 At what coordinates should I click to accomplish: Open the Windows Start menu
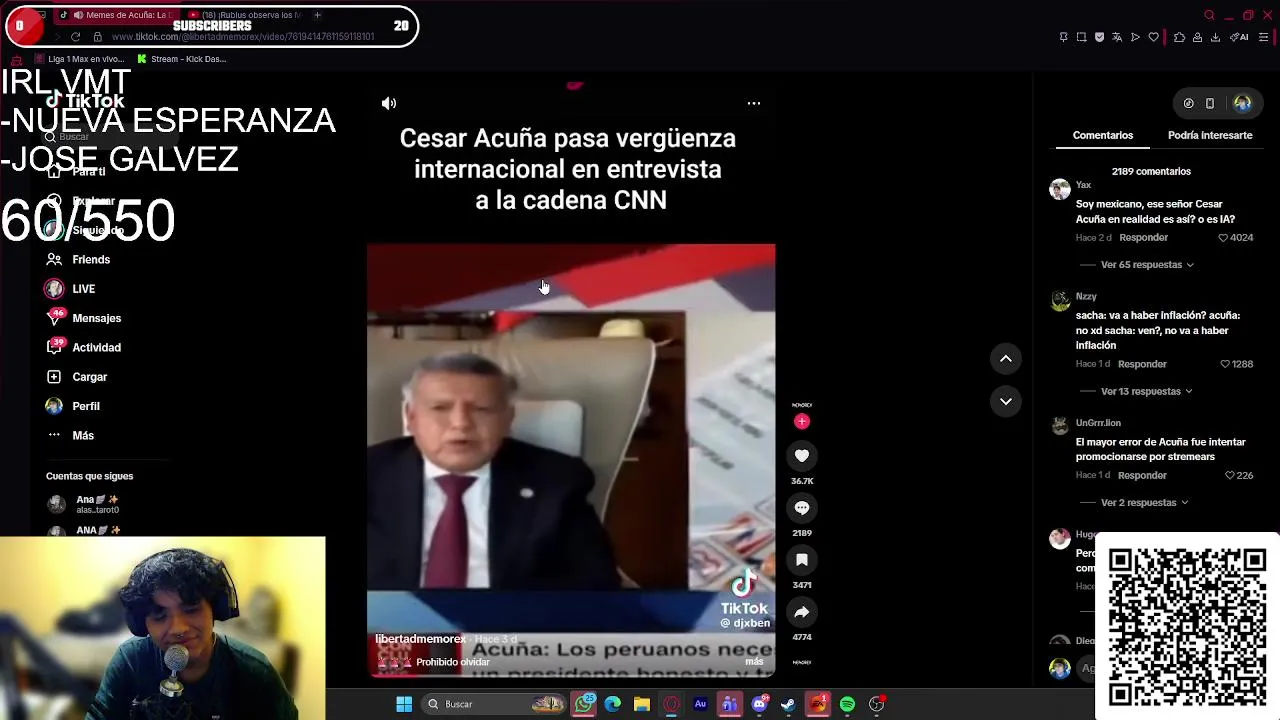pos(404,704)
